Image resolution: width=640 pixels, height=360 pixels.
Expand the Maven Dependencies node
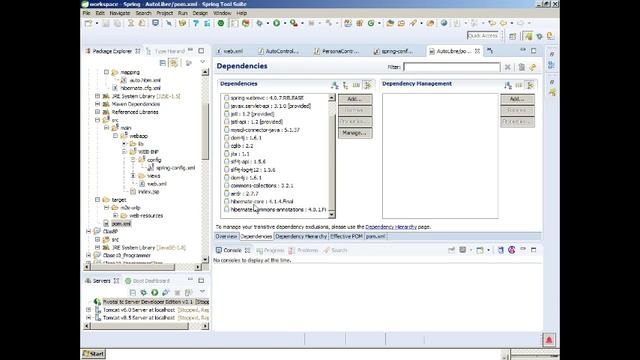(98, 104)
